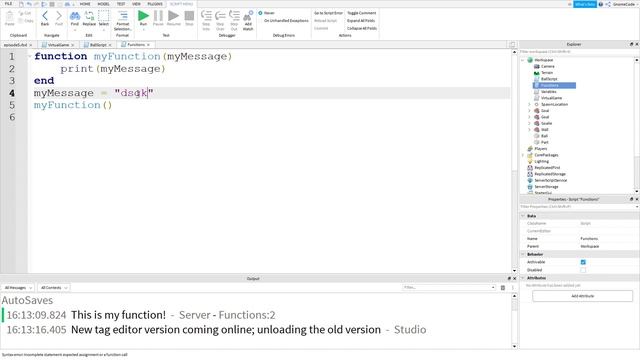Viewport: 640px width, 360px height.
Task: Close the Functions script tab
Action: (x=149, y=45)
